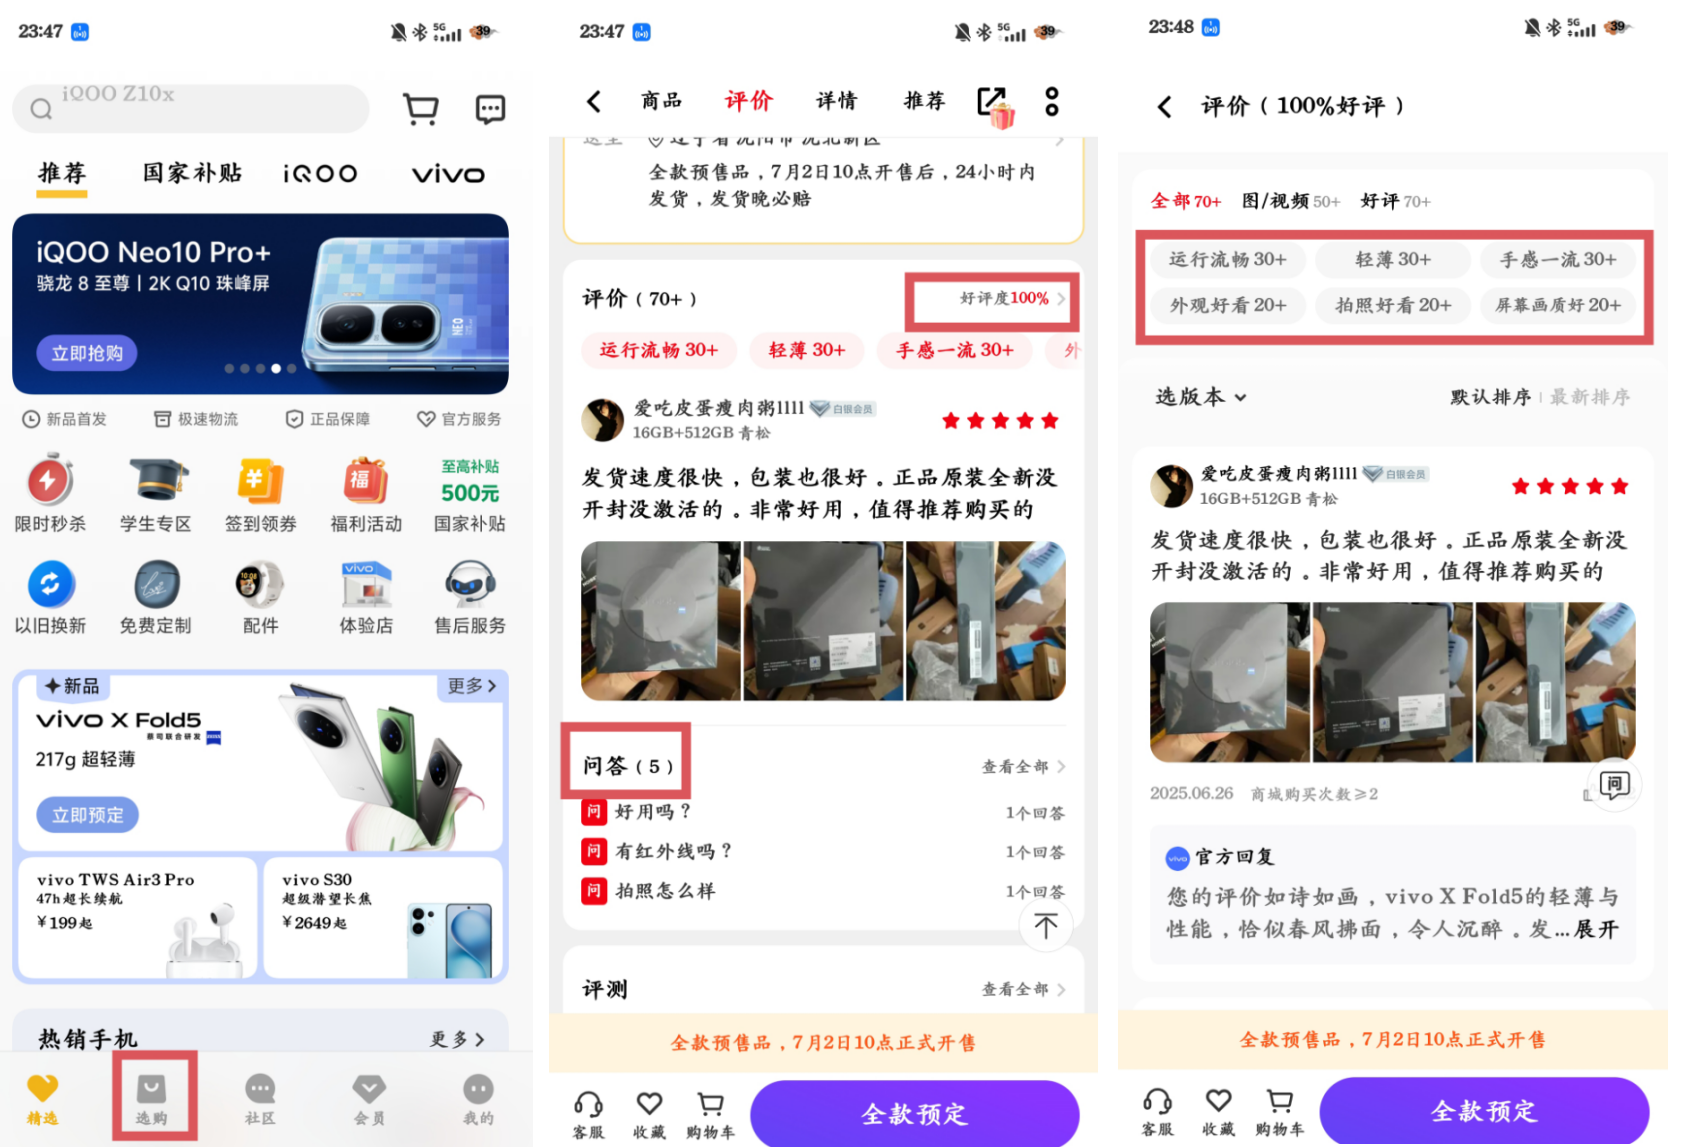
Task: Open the 体验店 store icon
Action: tap(366, 597)
